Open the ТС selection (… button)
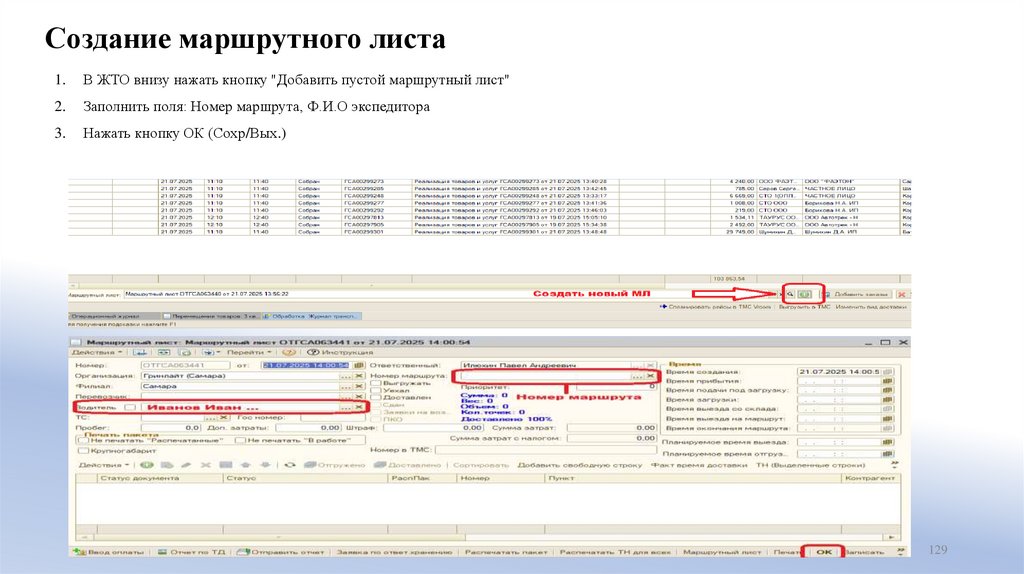The width and height of the screenshot is (1024, 574). (210, 417)
